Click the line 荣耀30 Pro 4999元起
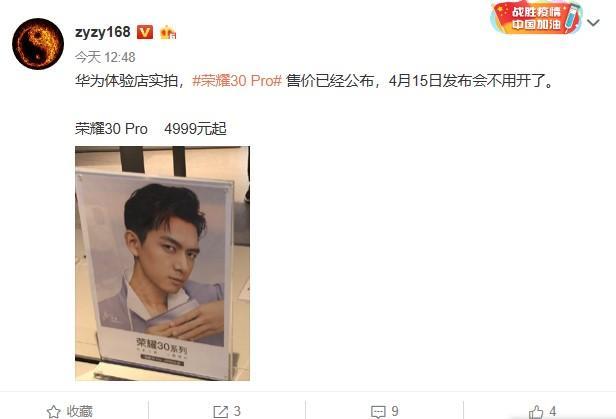The image size is (616, 419). 151,129
